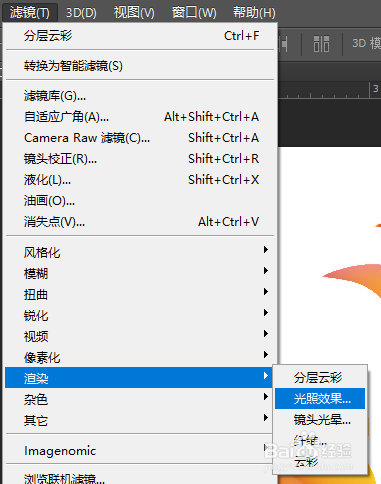Choose 纤维... in 渲染 submenu
Screen dimensions: 381x484
click(x=320, y=440)
